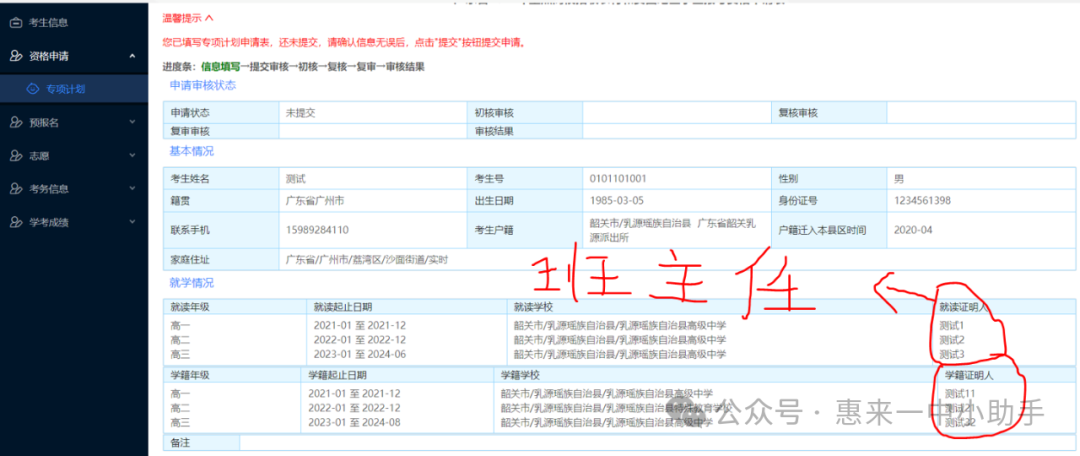Viewport: 1080px width, 456px height.
Task: Click the 审核结果 label cell
Action: click(525, 131)
